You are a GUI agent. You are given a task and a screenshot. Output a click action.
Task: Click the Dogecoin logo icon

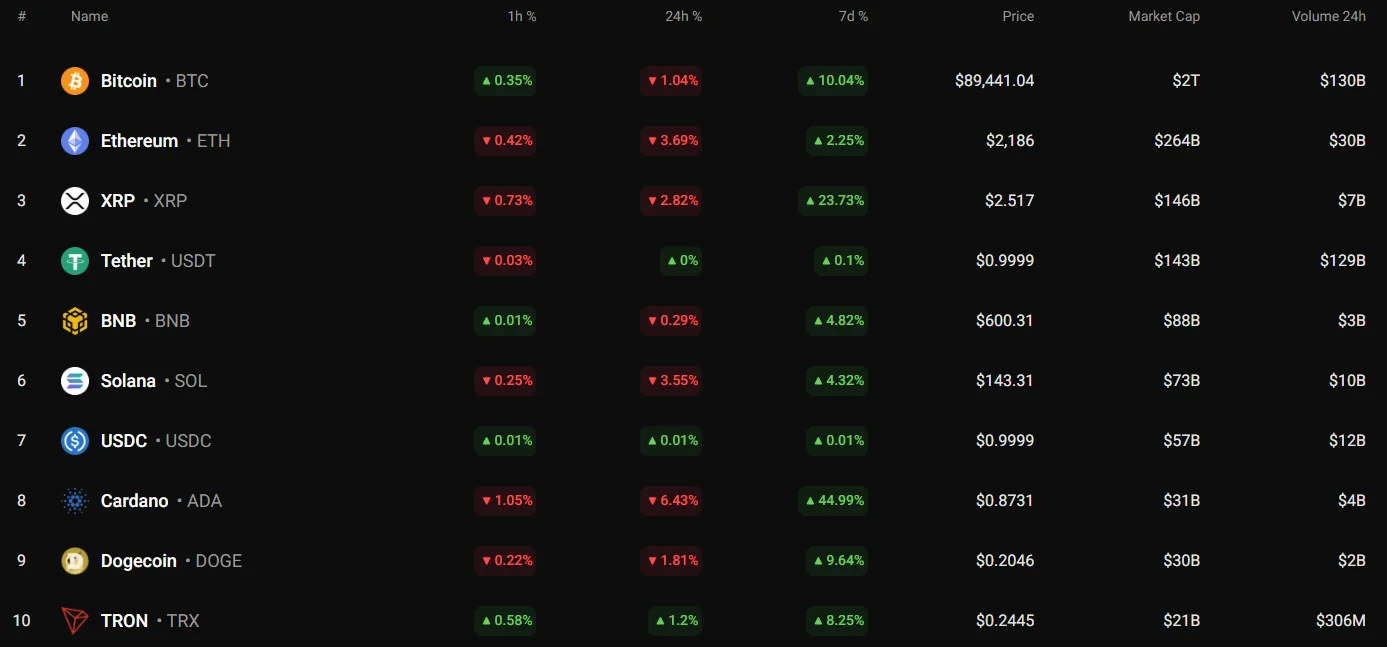75,561
